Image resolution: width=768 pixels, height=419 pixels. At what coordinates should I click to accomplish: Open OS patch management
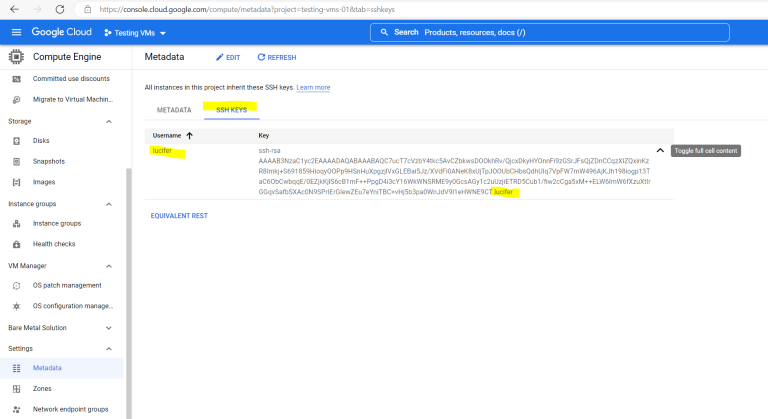67,285
